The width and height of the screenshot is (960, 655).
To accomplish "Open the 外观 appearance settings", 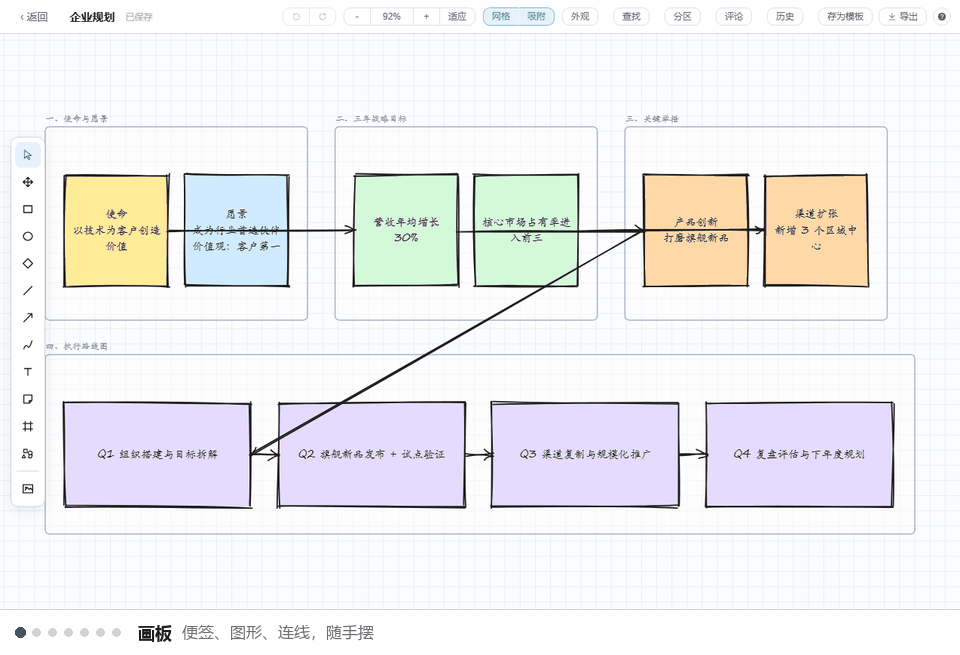I will 580,17.
